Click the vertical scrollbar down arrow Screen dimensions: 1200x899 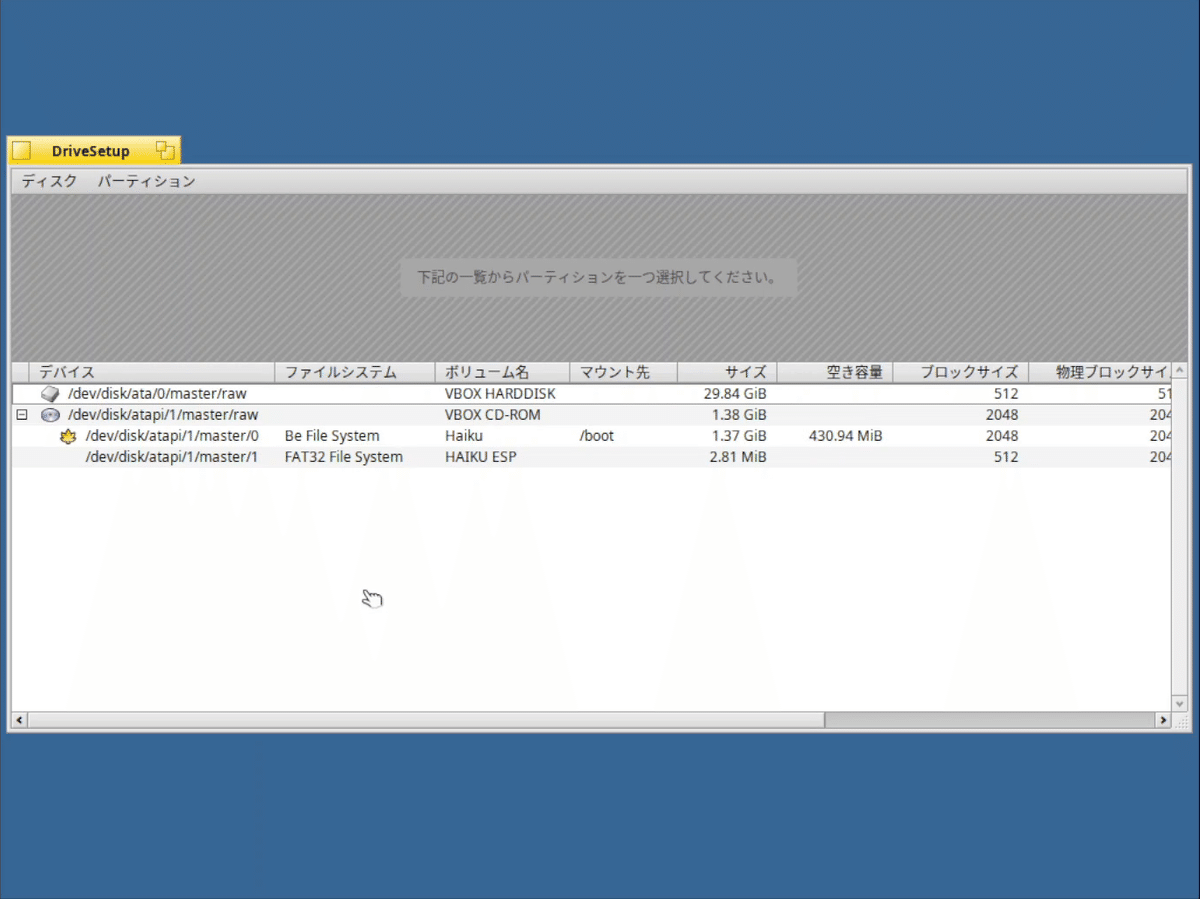(x=1179, y=704)
